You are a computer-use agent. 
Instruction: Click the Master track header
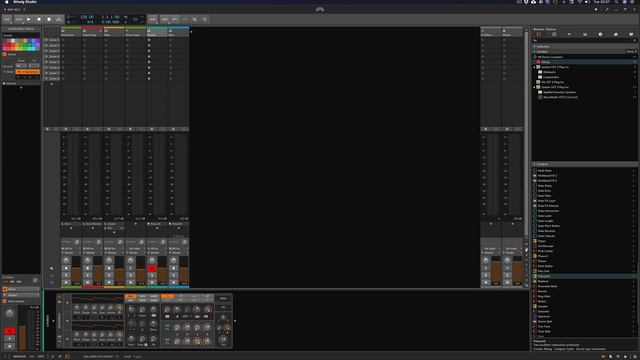point(512,32)
